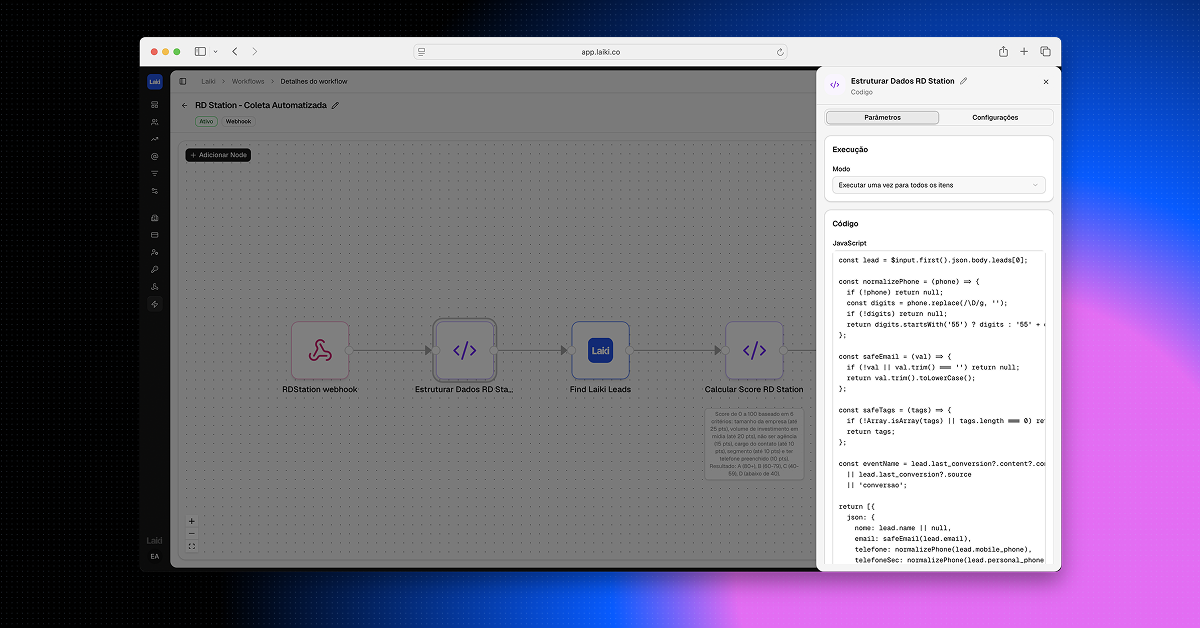Open the credit card icon in sidebar
1200x628 pixels.
click(155, 235)
